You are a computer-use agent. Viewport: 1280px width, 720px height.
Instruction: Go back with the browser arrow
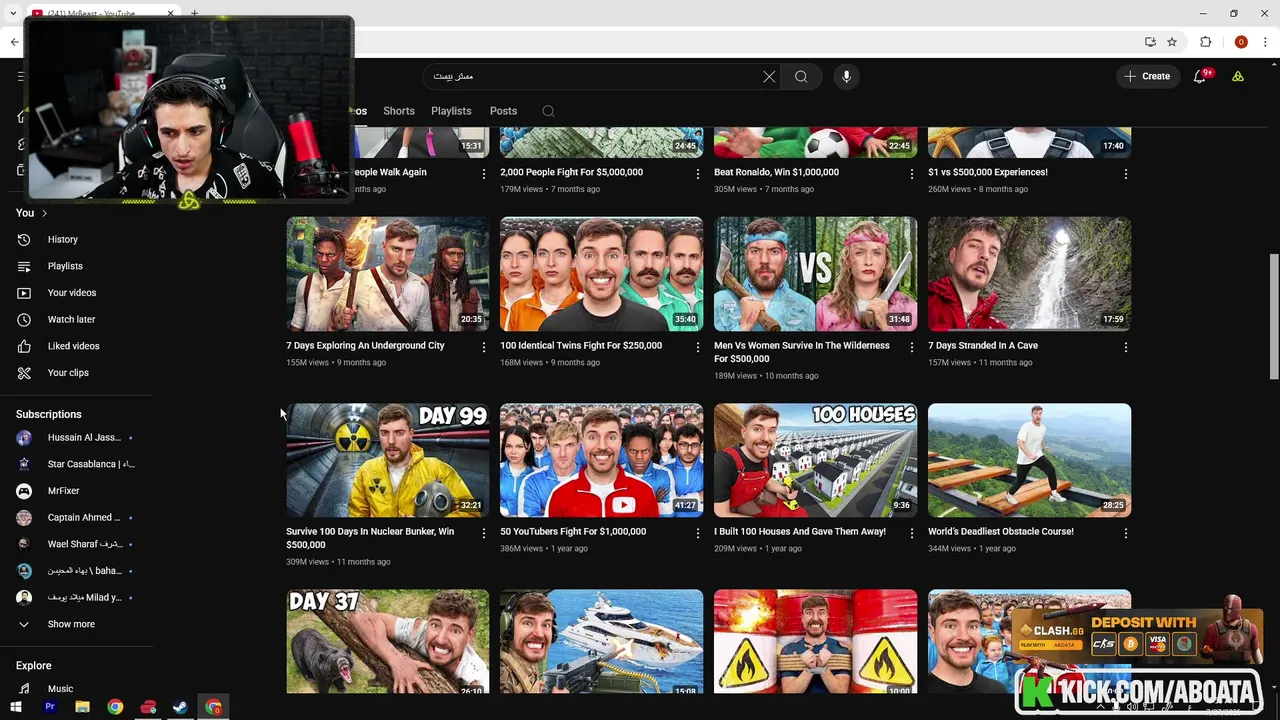[x=14, y=42]
